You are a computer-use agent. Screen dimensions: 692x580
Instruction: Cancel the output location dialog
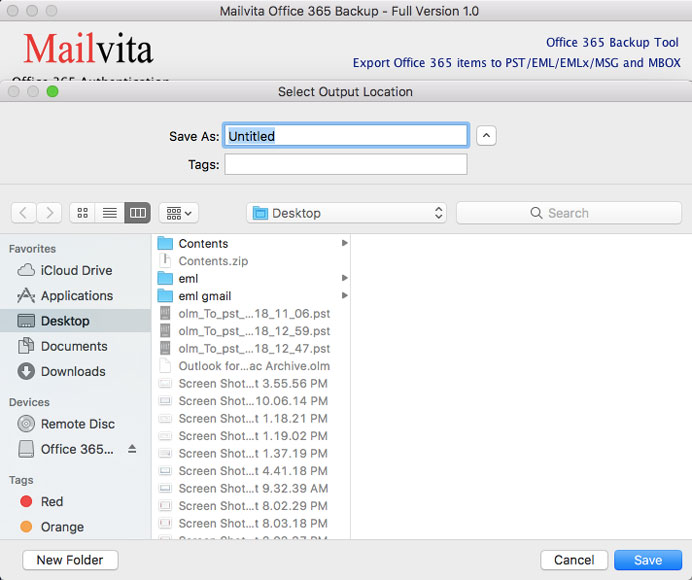click(574, 560)
